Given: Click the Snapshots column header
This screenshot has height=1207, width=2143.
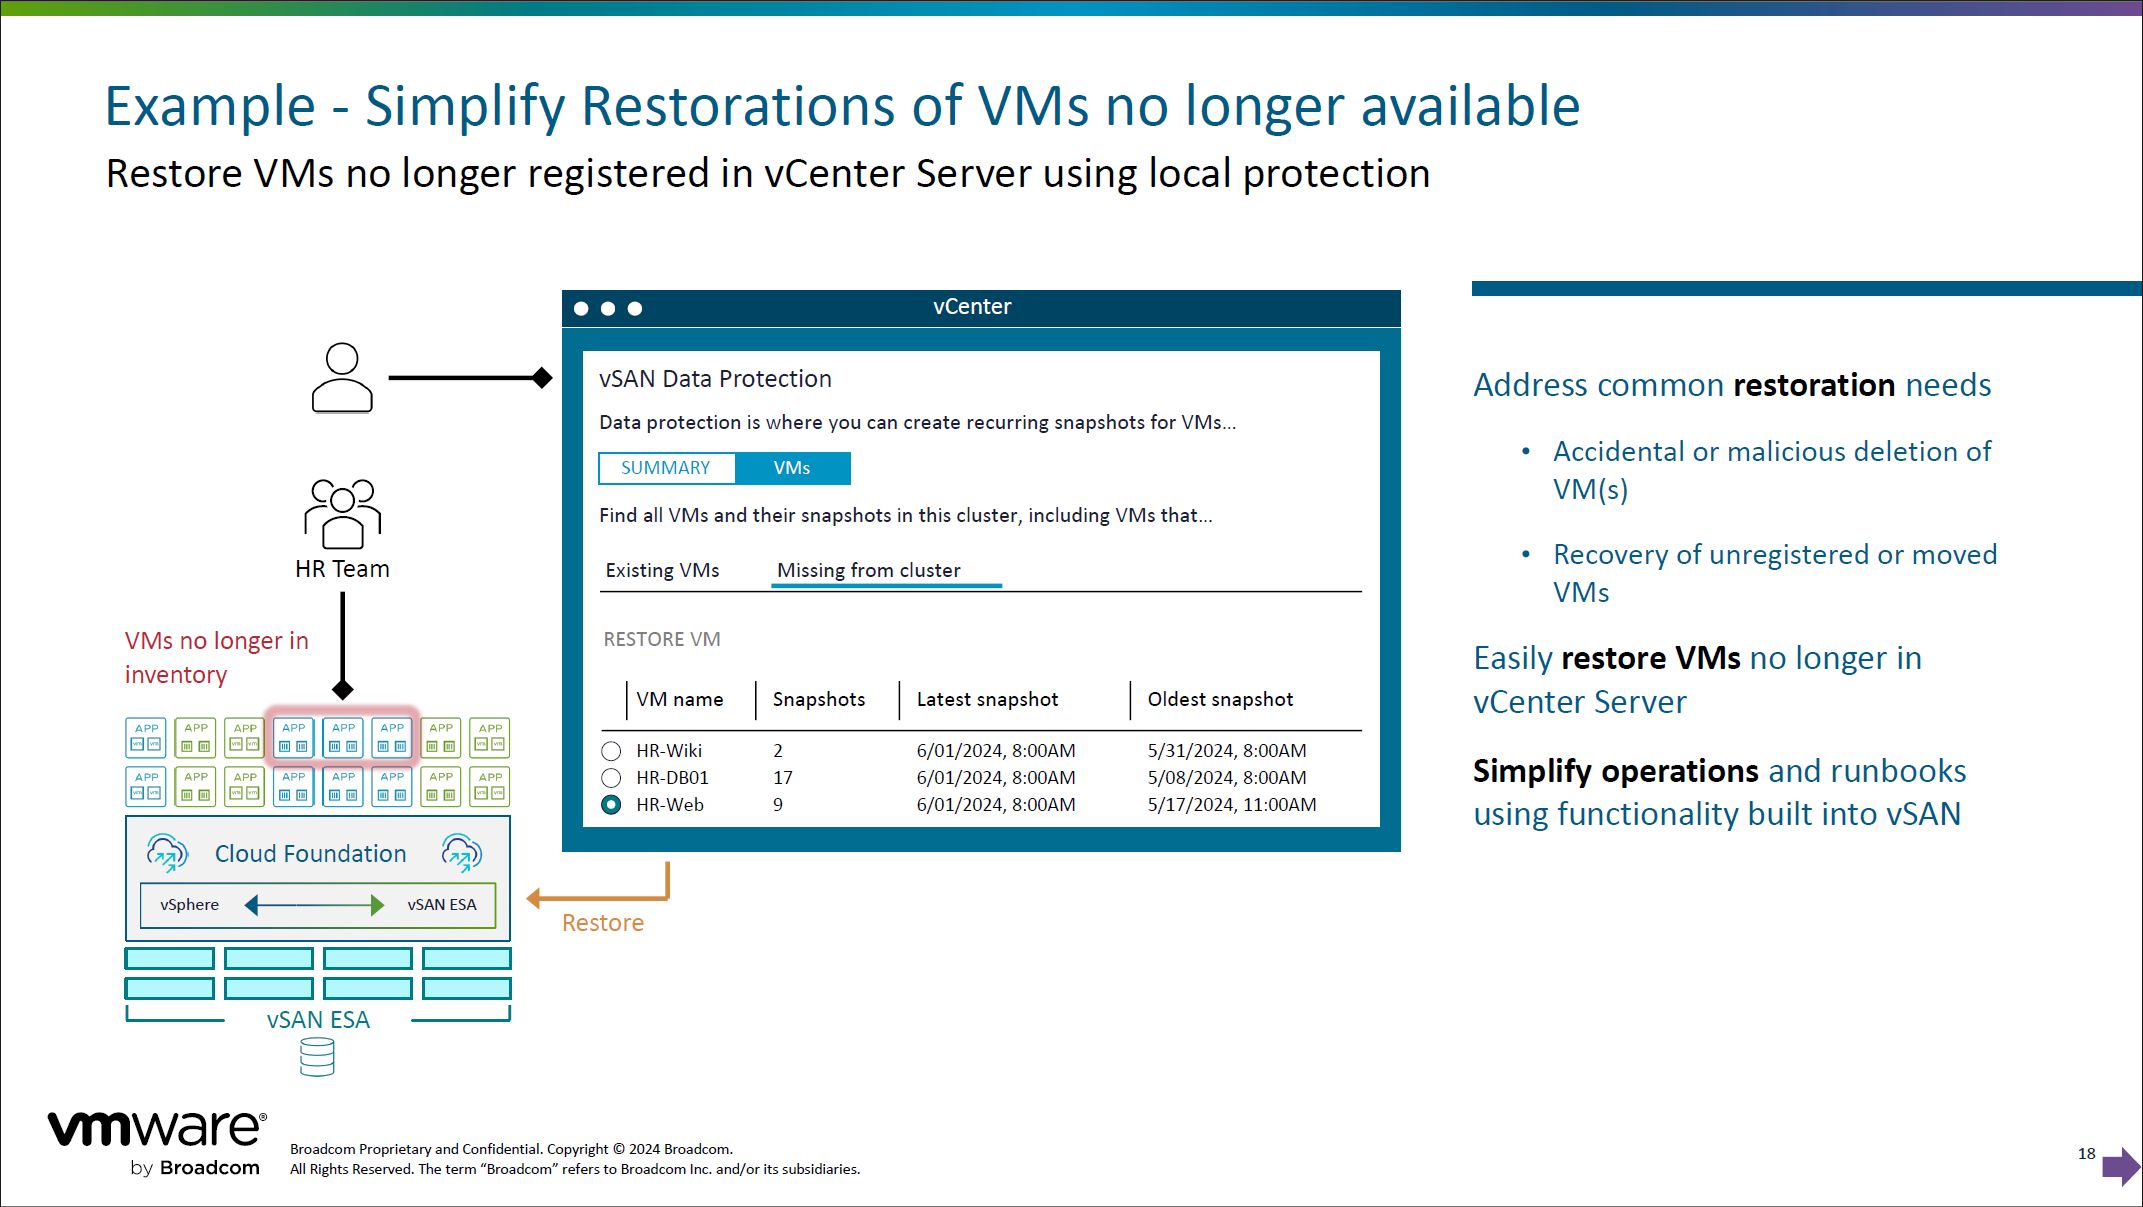Looking at the screenshot, I should click(818, 699).
